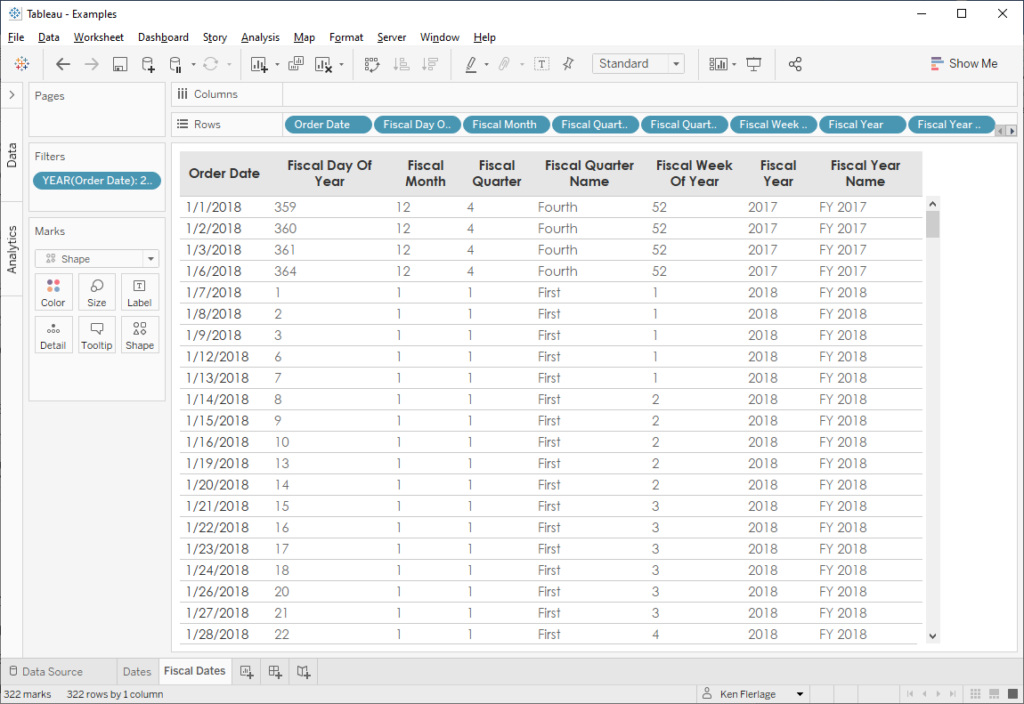Click the Swap rows and columns icon

[372, 64]
